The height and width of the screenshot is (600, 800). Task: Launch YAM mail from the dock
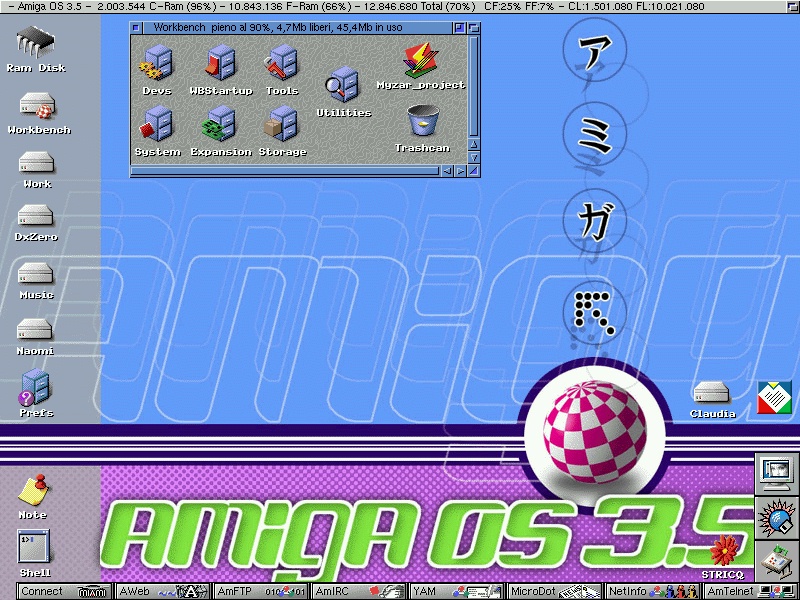point(457,591)
